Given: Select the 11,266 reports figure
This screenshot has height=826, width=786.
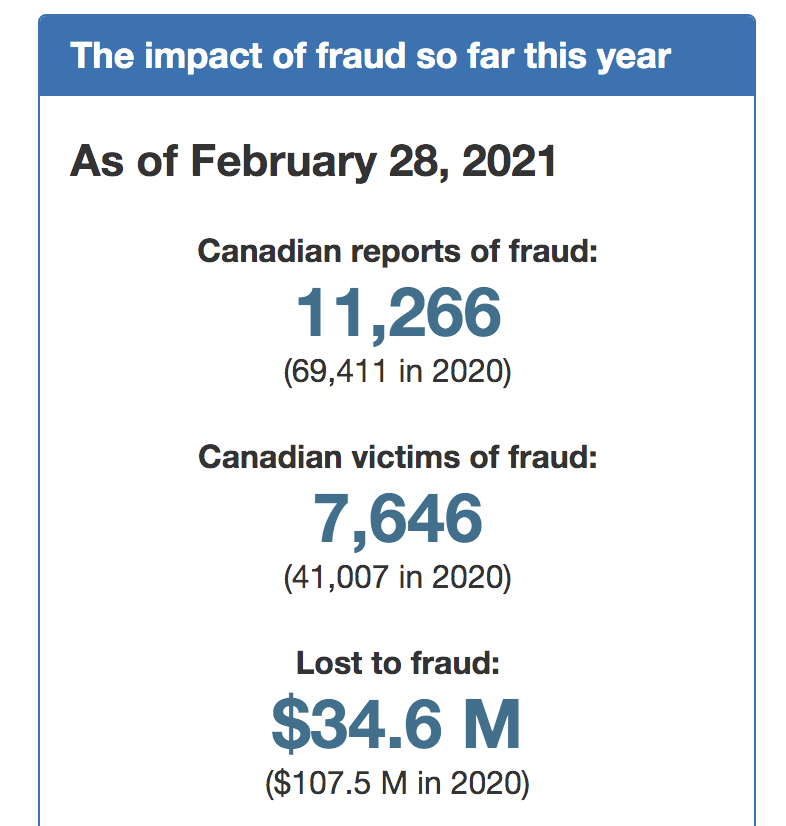Looking at the screenshot, I should 398,313.
